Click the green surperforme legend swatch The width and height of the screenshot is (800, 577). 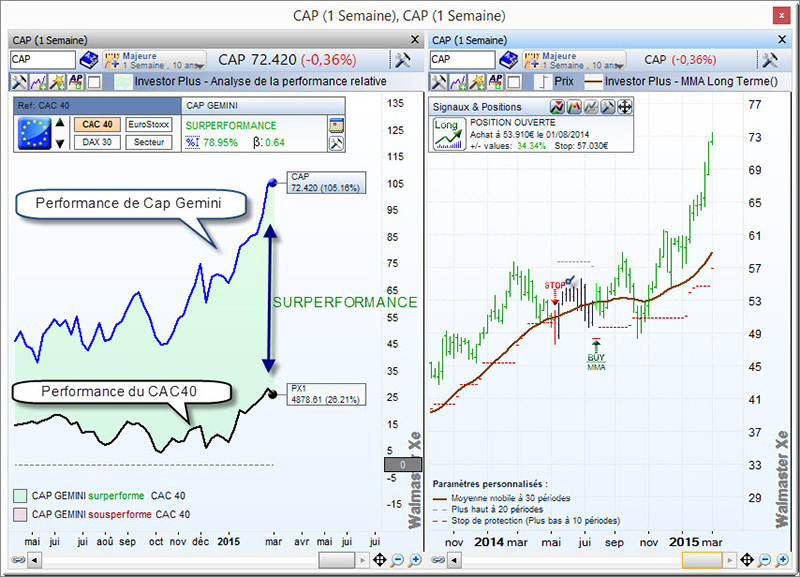(20, 496)
